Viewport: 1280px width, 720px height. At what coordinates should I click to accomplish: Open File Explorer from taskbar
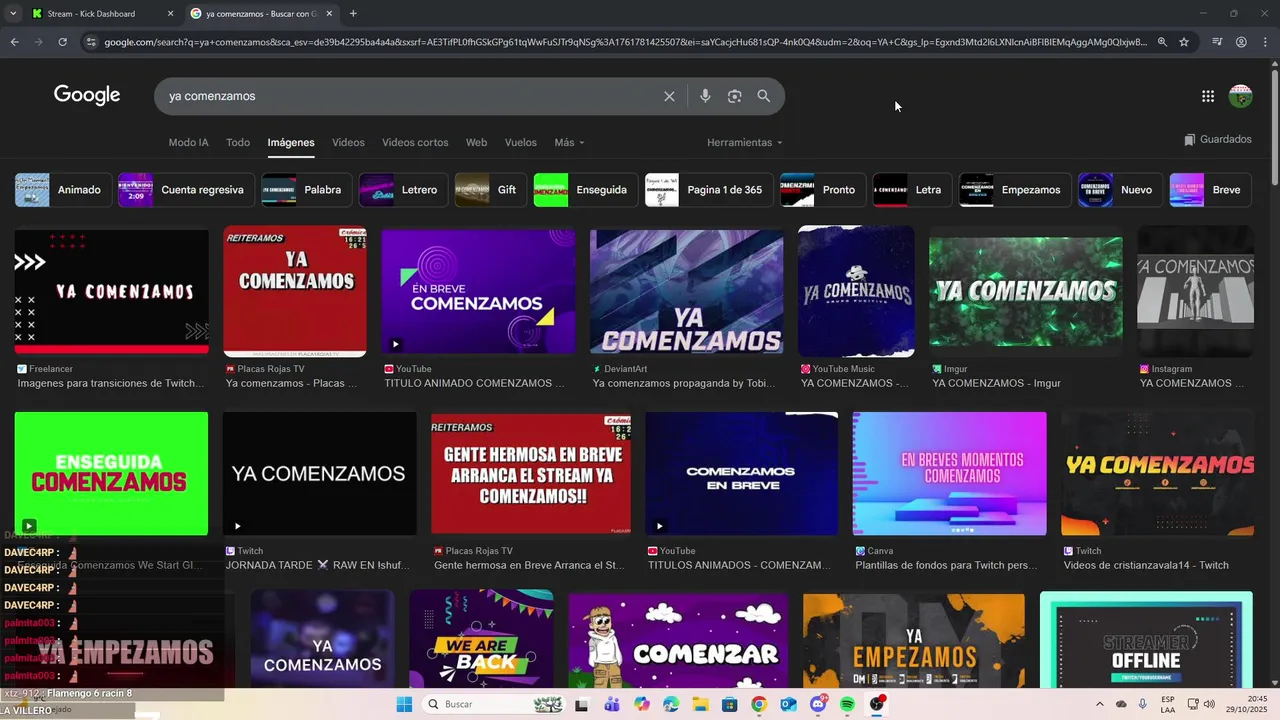point(700,704)
